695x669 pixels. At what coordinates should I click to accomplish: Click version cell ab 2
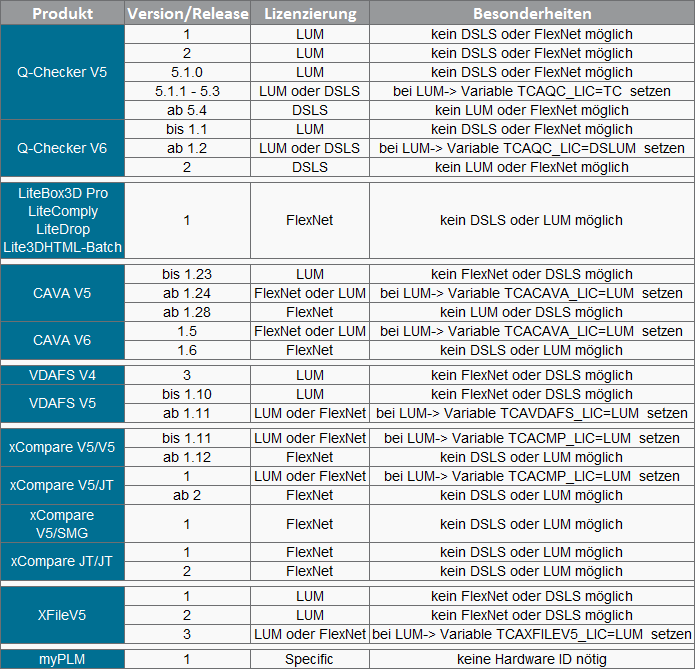[187, 495]
